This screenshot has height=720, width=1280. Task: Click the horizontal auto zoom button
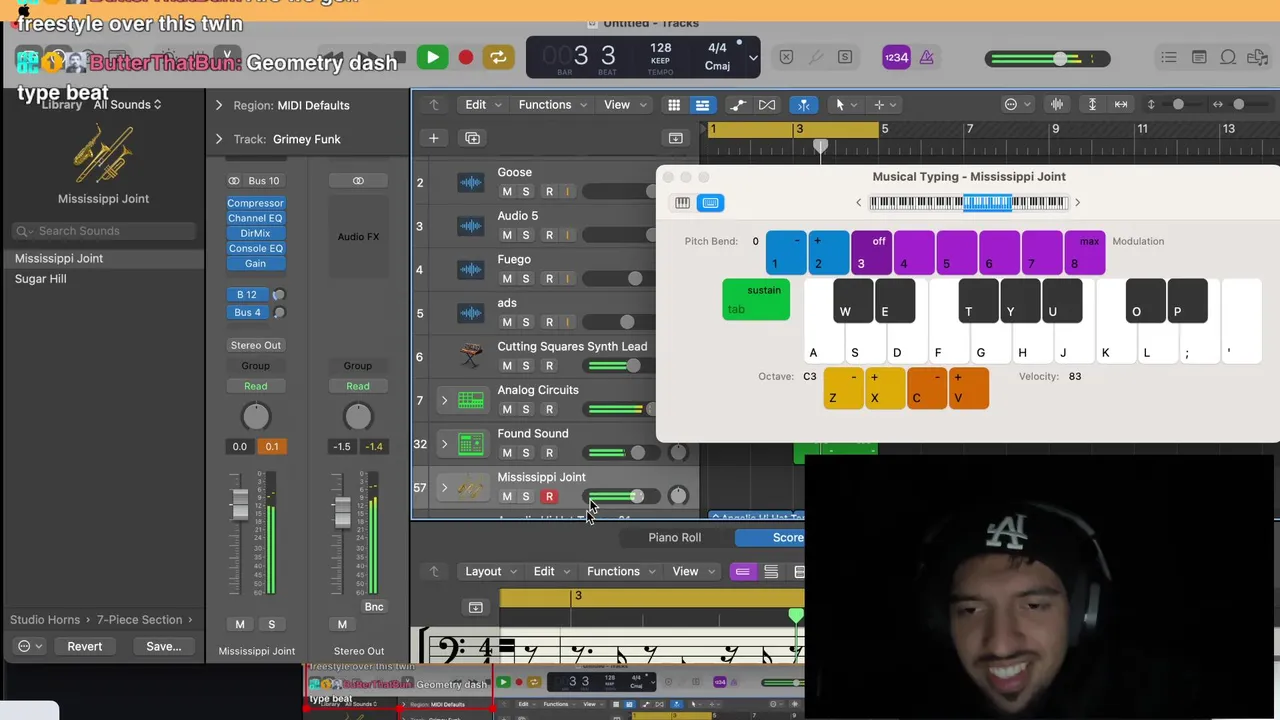(1121, 104)
